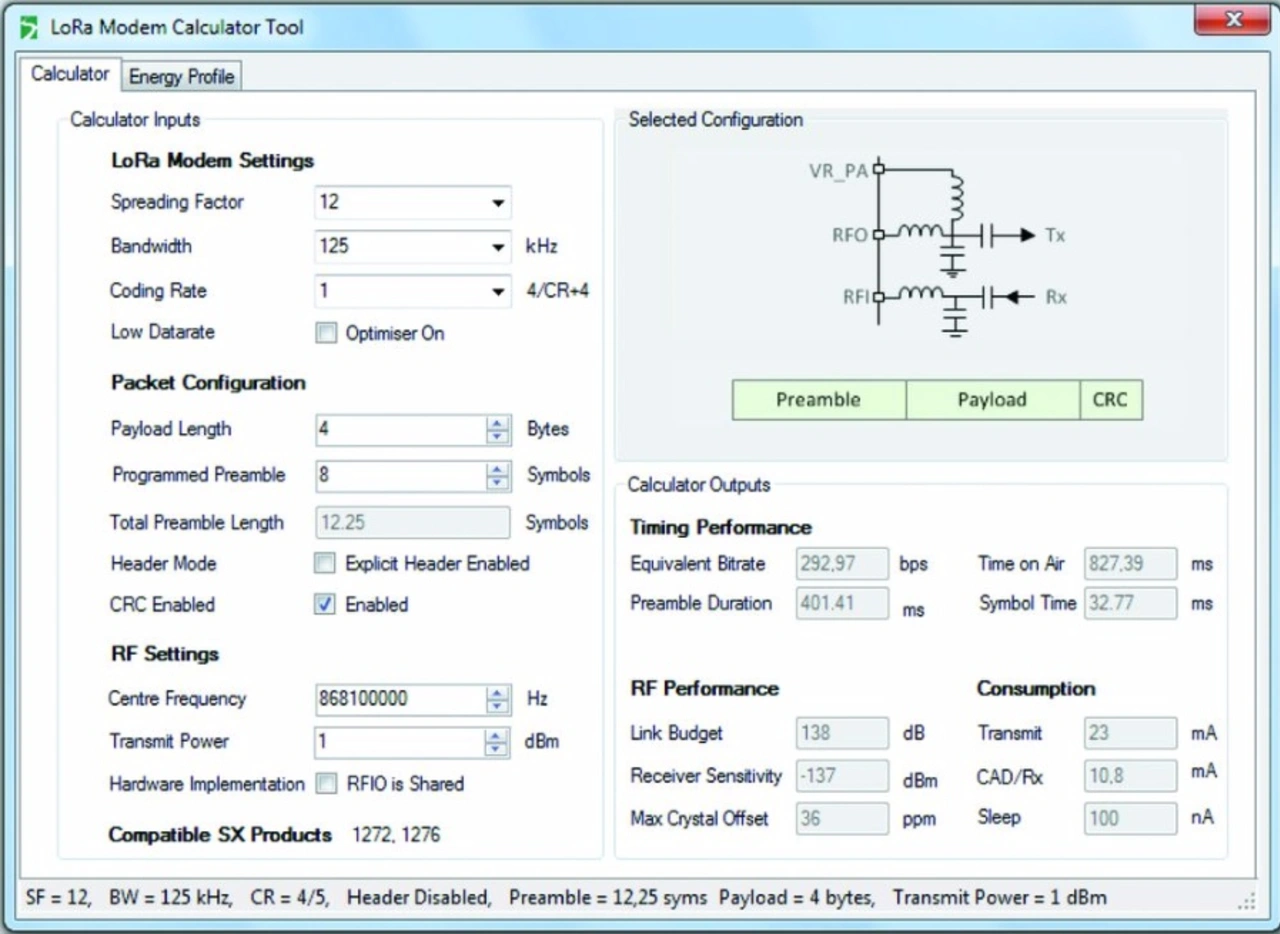This screenshot has width=1280, height=934.
Task: Enable the Low Datarate Optimiser checkbox
Action: pos(326,334)
